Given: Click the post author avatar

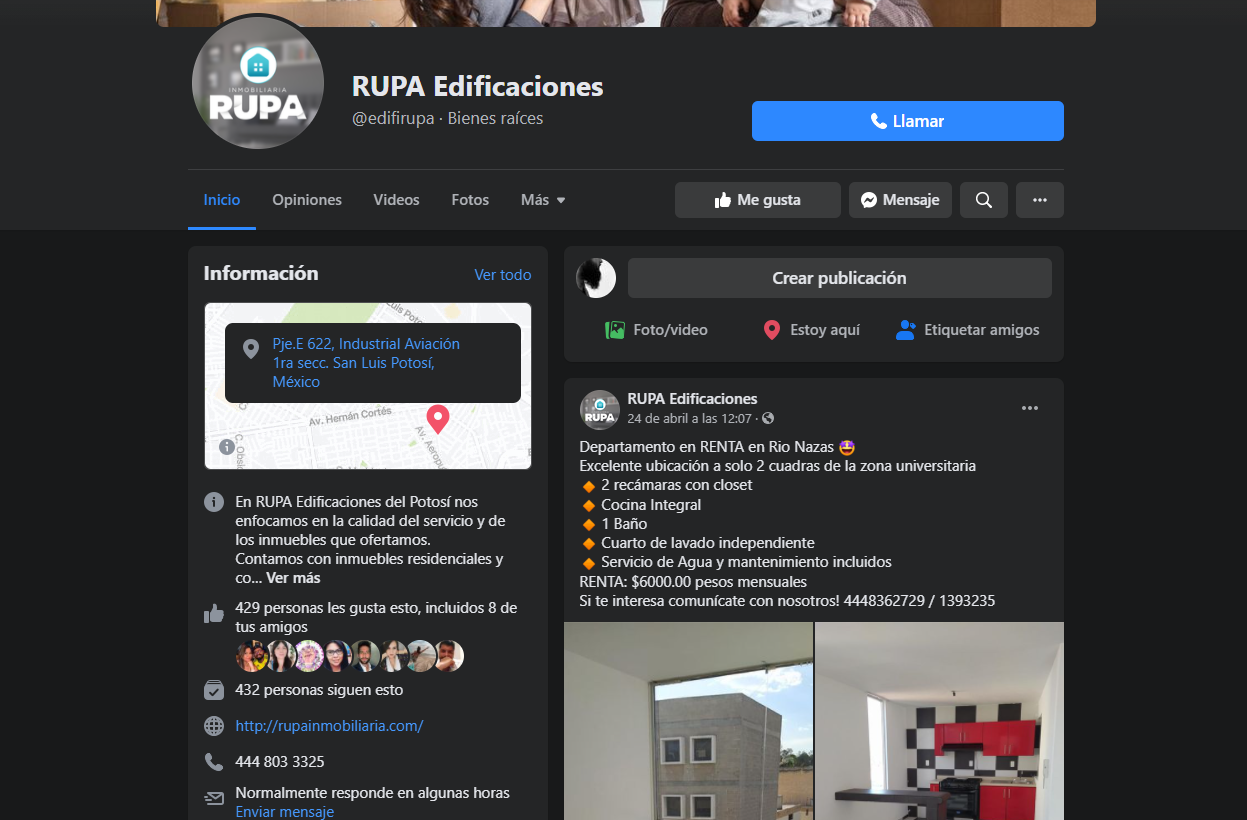Looking at the screenshot, I should [x=600, y=410].
